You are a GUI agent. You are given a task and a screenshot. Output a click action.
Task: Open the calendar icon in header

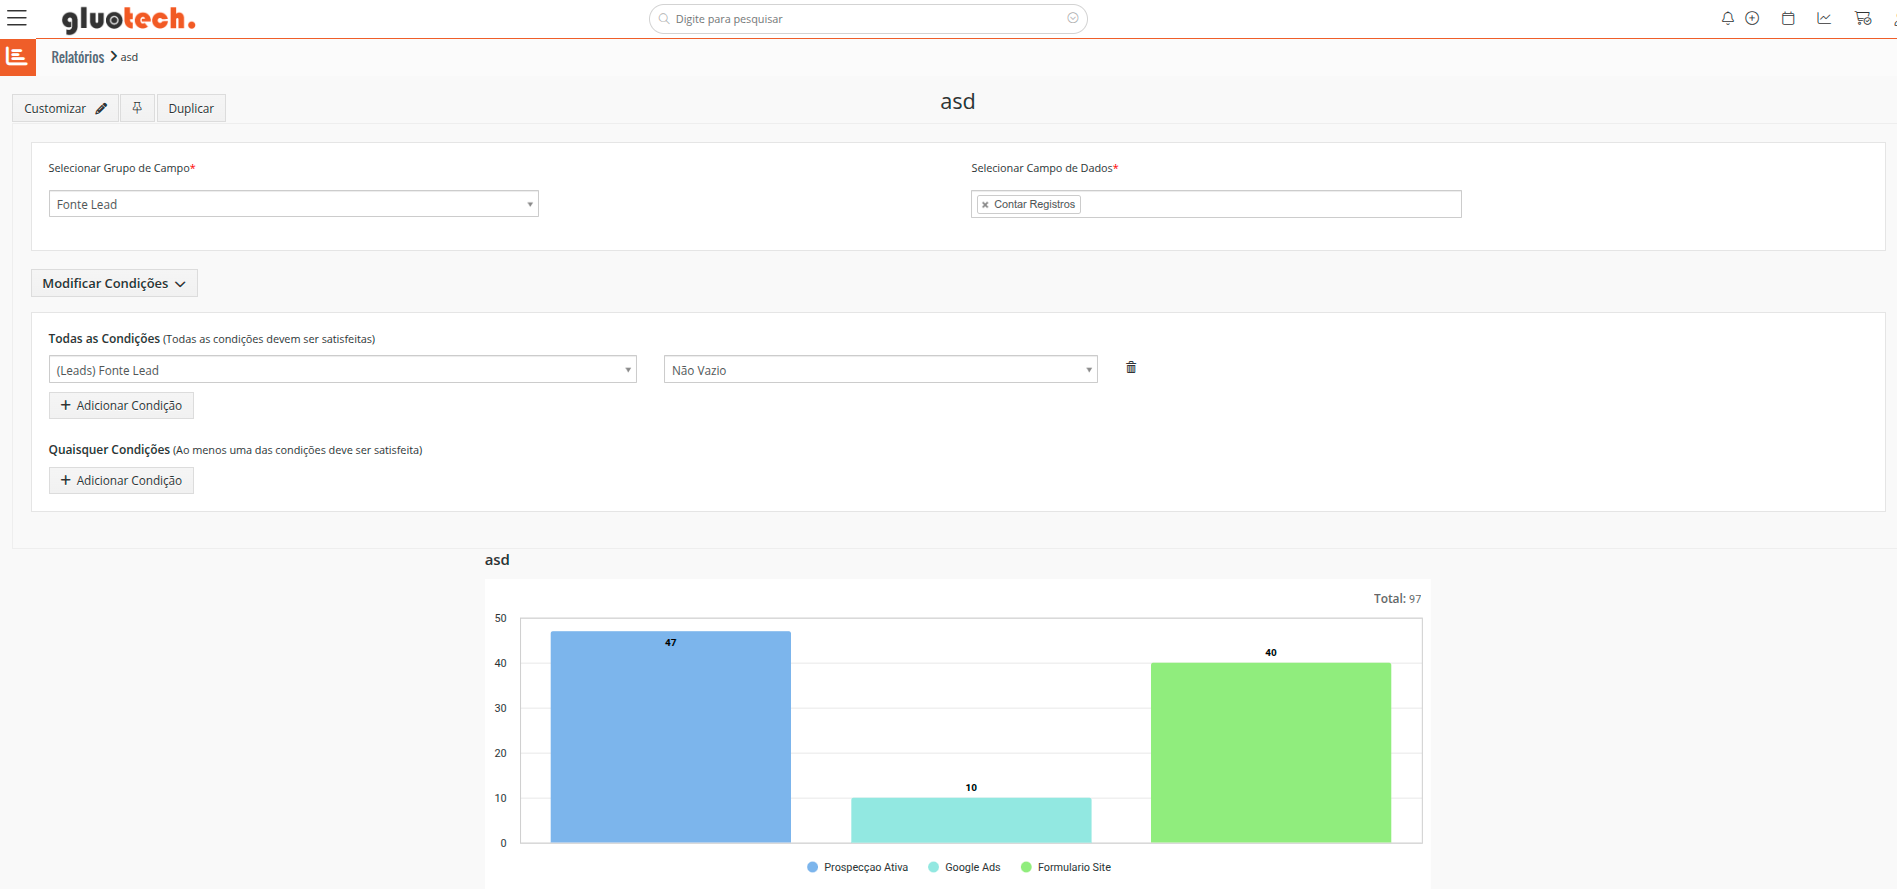(1788, 18)
